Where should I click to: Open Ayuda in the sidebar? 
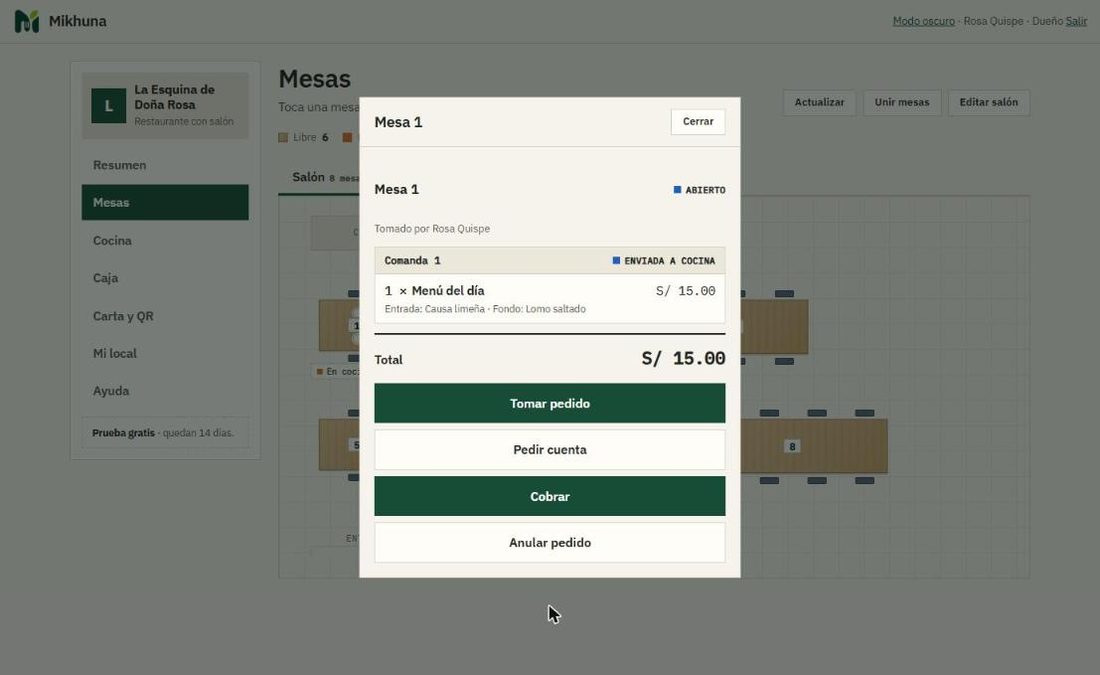tap(165, 391)
